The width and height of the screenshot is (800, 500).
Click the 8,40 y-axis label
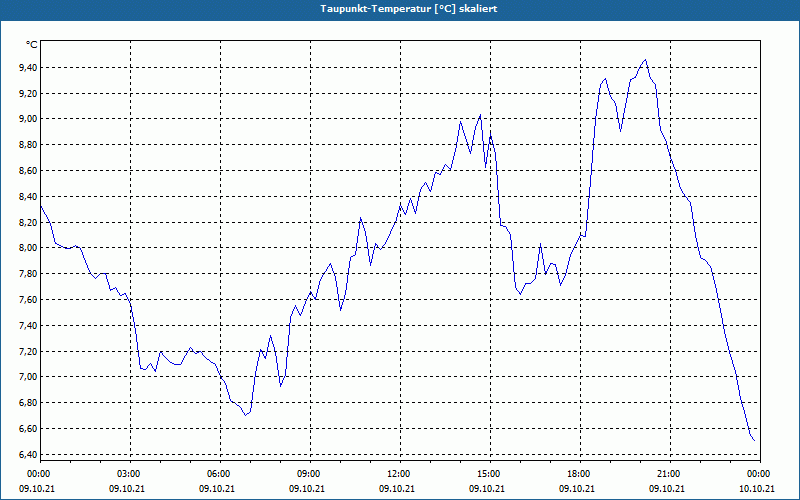point(29,196)
